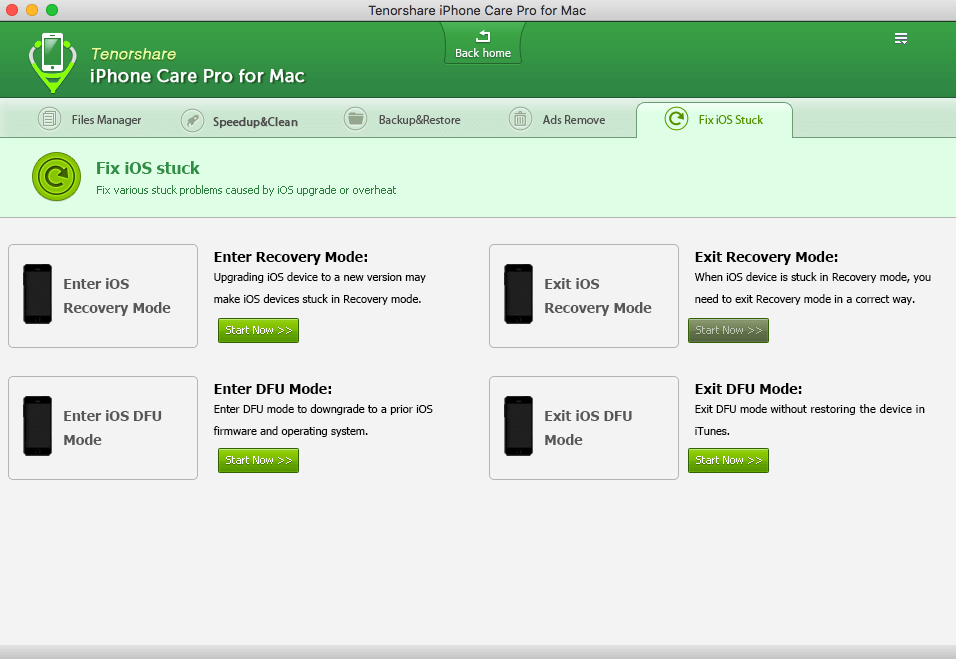Select the Ads Remove tab
Screen dimensions: 956x659
[574, 119]
